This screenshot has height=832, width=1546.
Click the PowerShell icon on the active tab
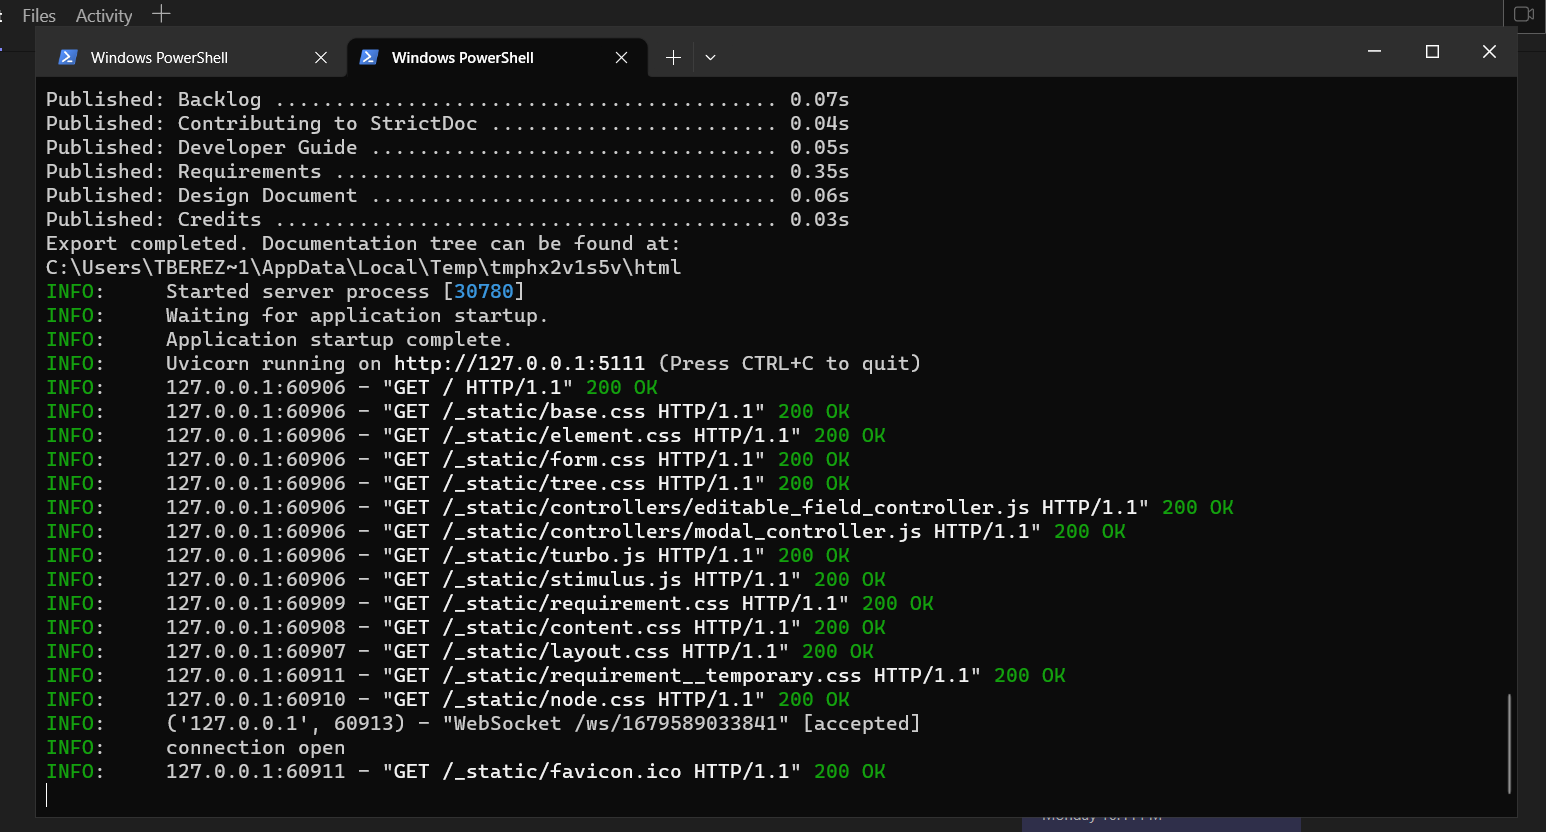tap(369, 57)
